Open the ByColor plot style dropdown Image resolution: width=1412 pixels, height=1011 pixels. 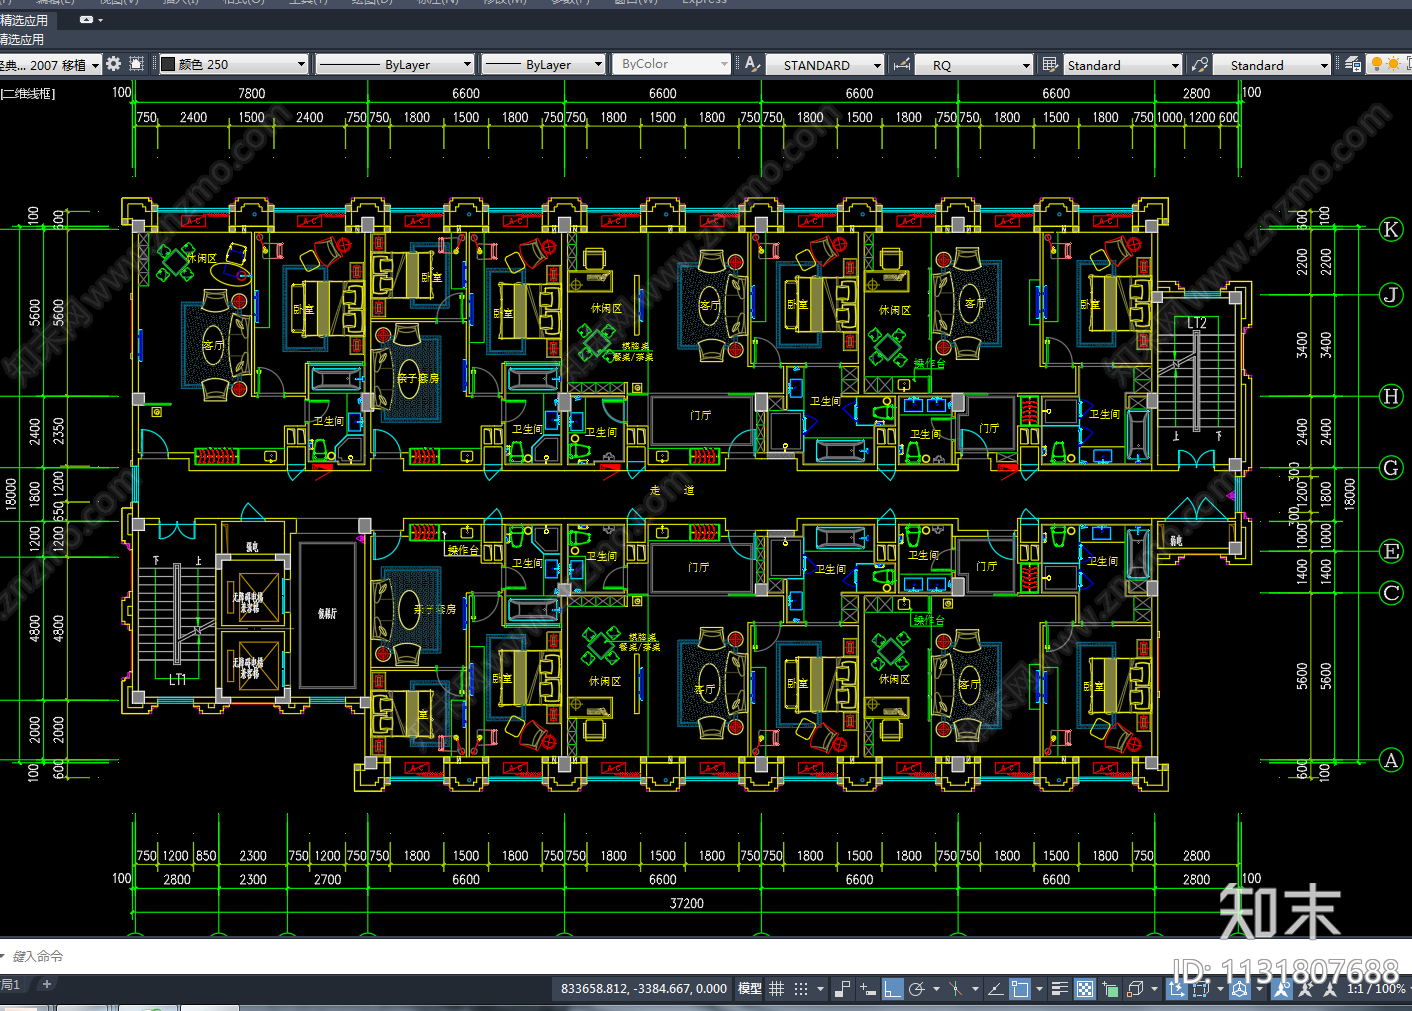(x=671, y=64)
